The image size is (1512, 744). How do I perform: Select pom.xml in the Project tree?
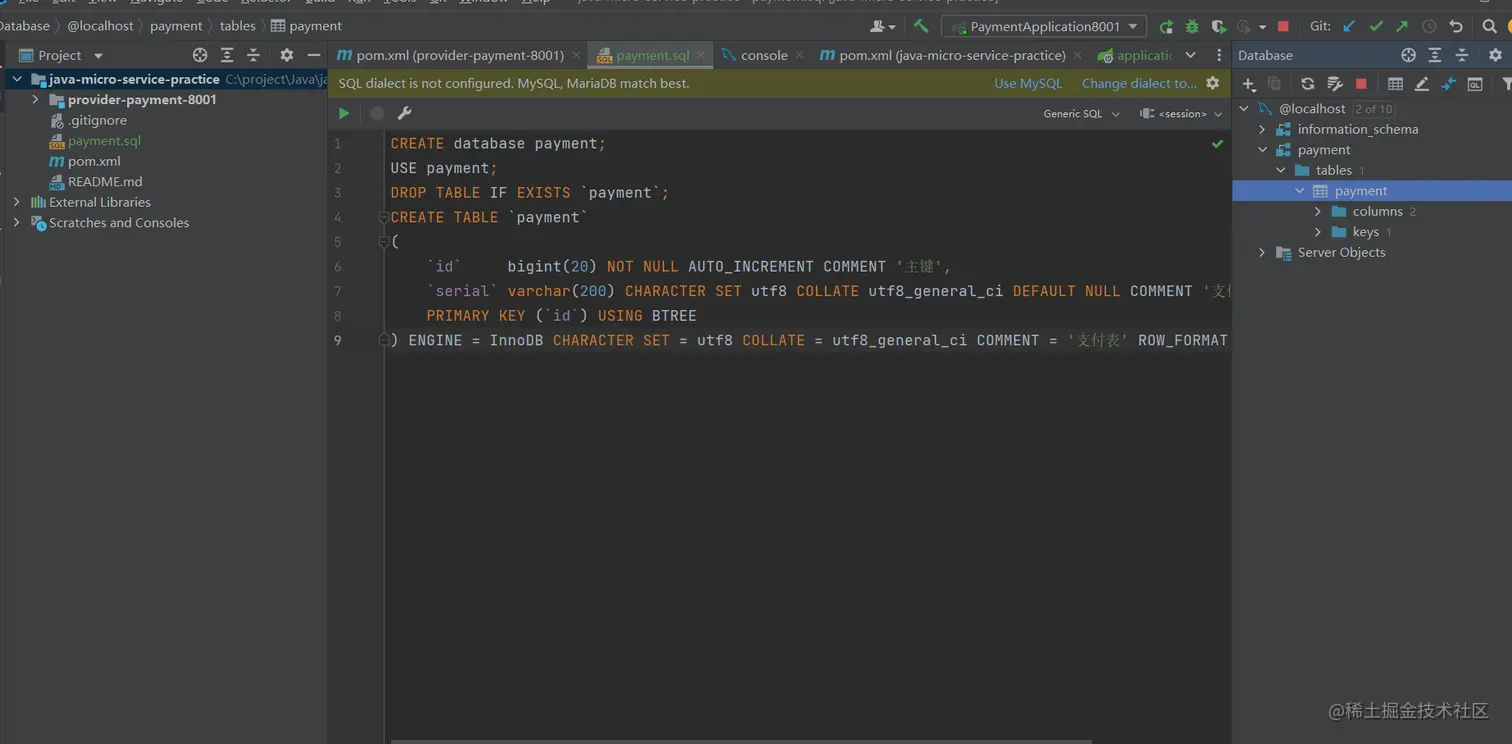click(94, 161)
